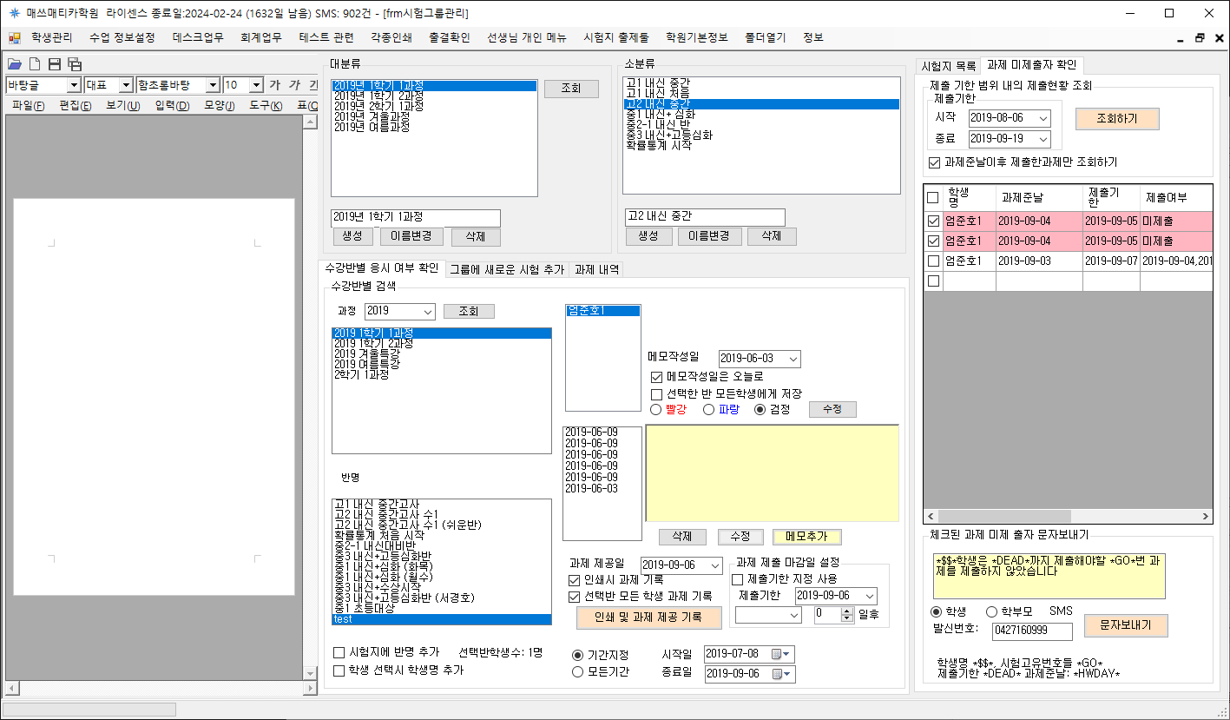The width and height of the screenshot is (1230, 720).
Task: Toggle italic 가 formatting icon
Action: (x=295, y=85)
